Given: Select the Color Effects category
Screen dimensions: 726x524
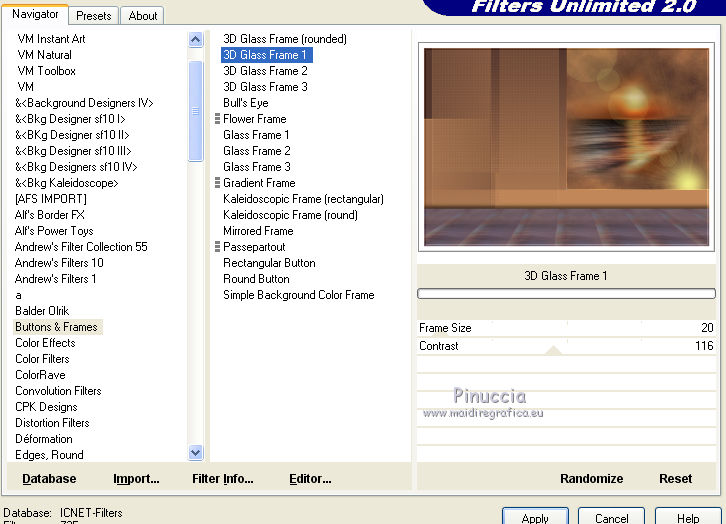Looking at the screenshot, I should (45, 343).
